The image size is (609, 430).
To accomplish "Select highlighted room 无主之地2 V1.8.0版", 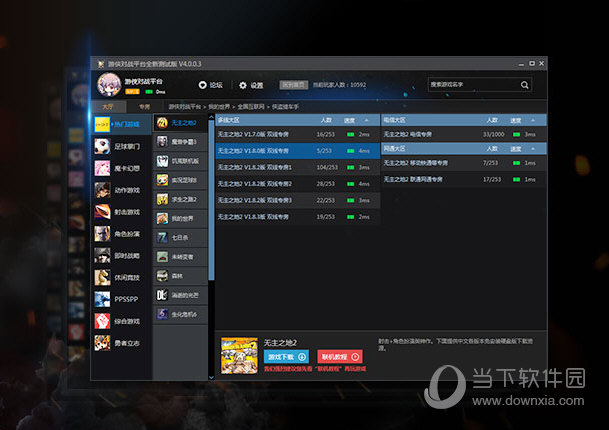I will [298, 151].
